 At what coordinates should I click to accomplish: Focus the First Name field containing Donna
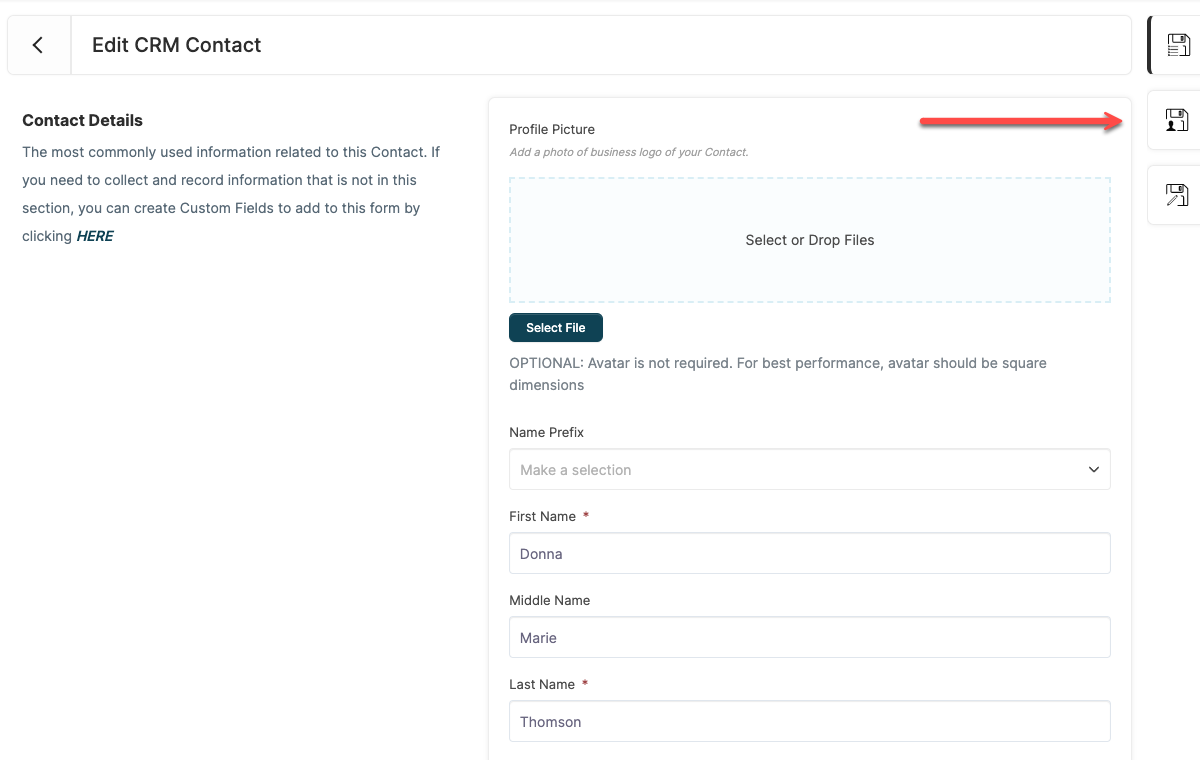(810, 553)
